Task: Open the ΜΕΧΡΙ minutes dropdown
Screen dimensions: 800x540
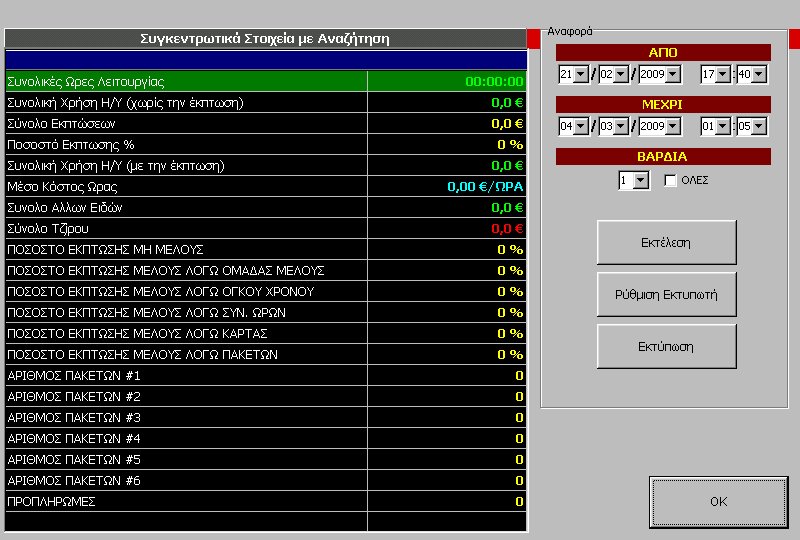Action: (759, 126)
